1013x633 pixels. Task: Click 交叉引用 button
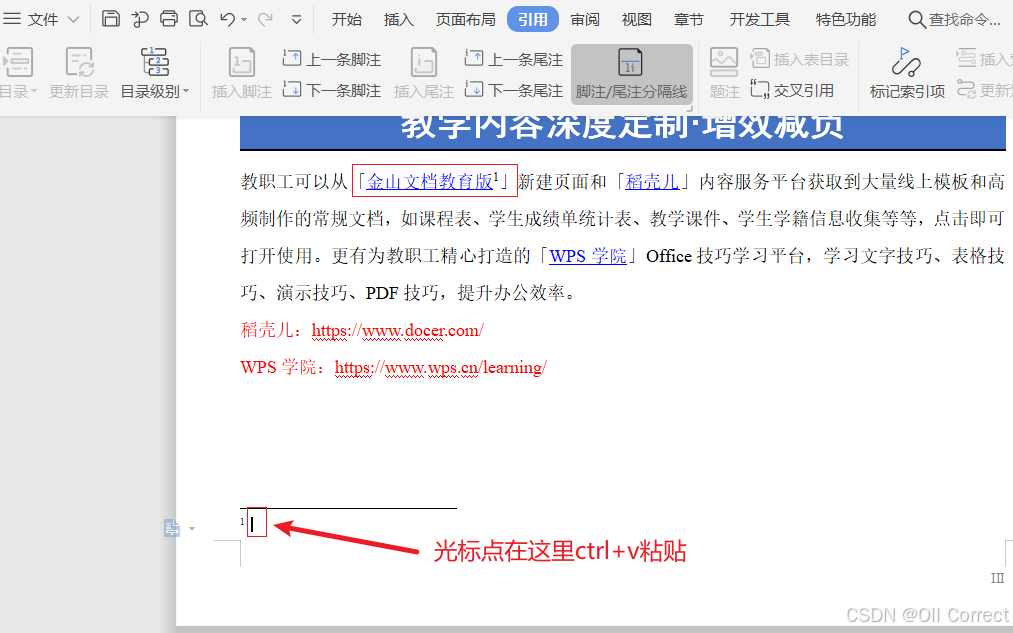[792, 90]
